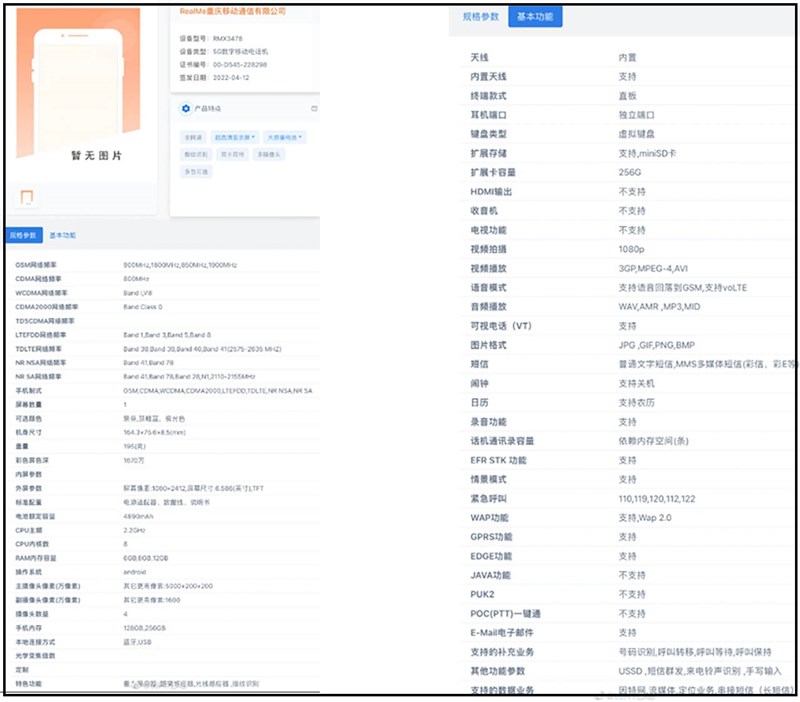Screen dimensions: 800x702
Task: Select the JAVA功能 row label
Action: [x=490, y=575]
